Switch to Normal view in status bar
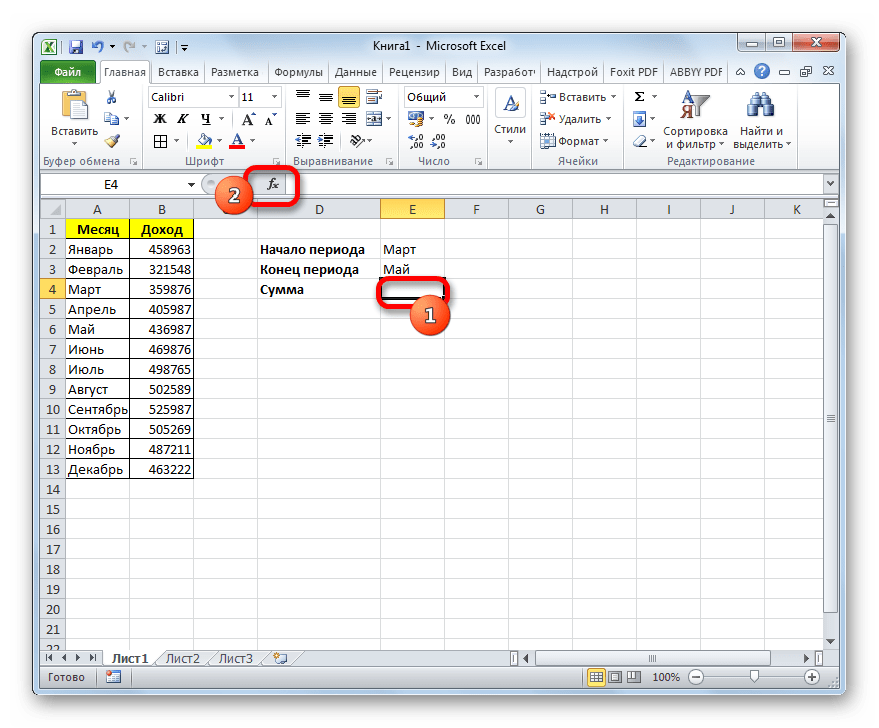The height and width of the screenshot is (728, 879). 596,677
